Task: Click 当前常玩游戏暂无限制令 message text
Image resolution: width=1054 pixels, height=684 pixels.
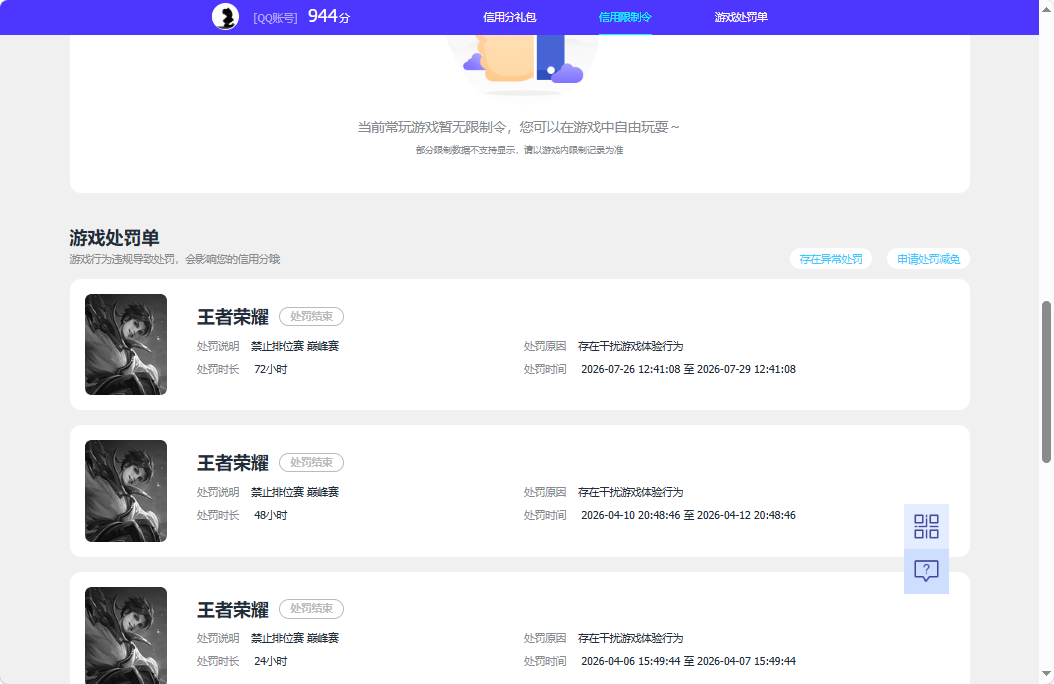Action: click(518, 127)
